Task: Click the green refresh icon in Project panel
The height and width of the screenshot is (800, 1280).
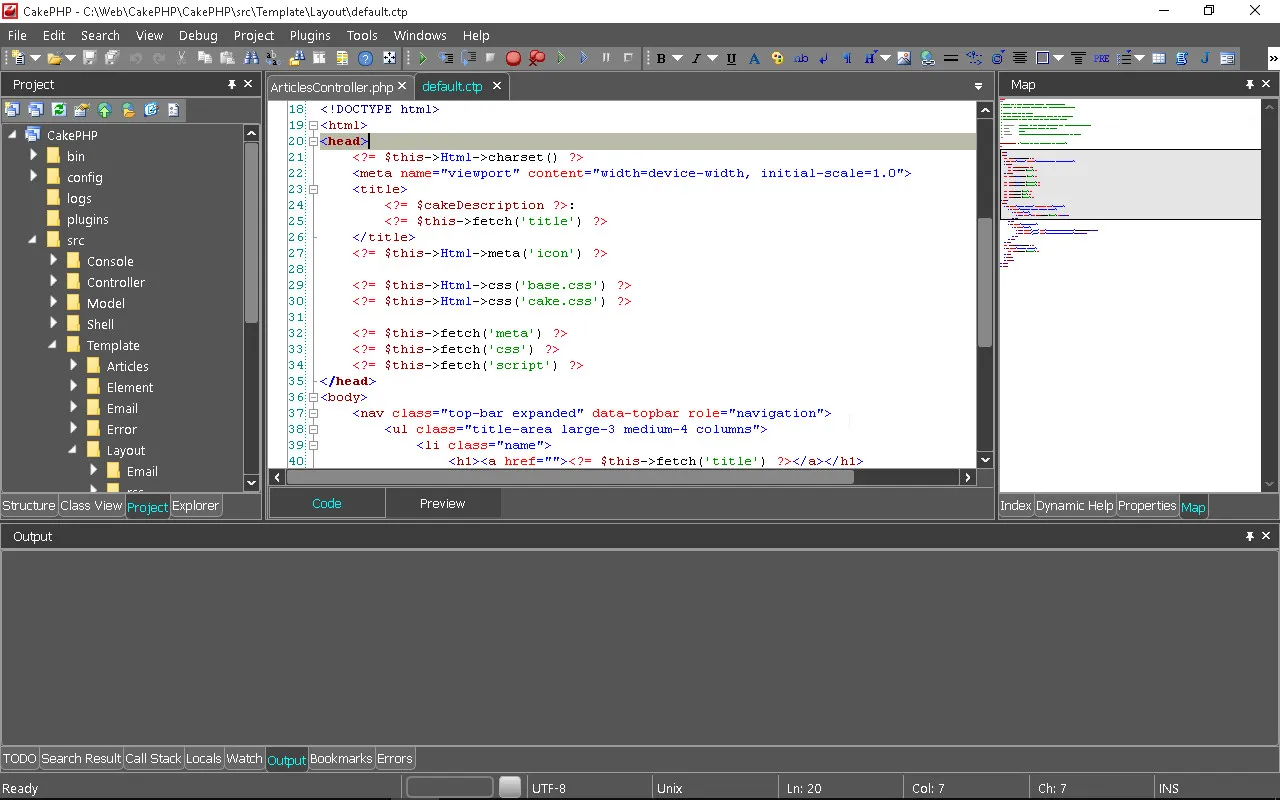Action: [58, 110]
